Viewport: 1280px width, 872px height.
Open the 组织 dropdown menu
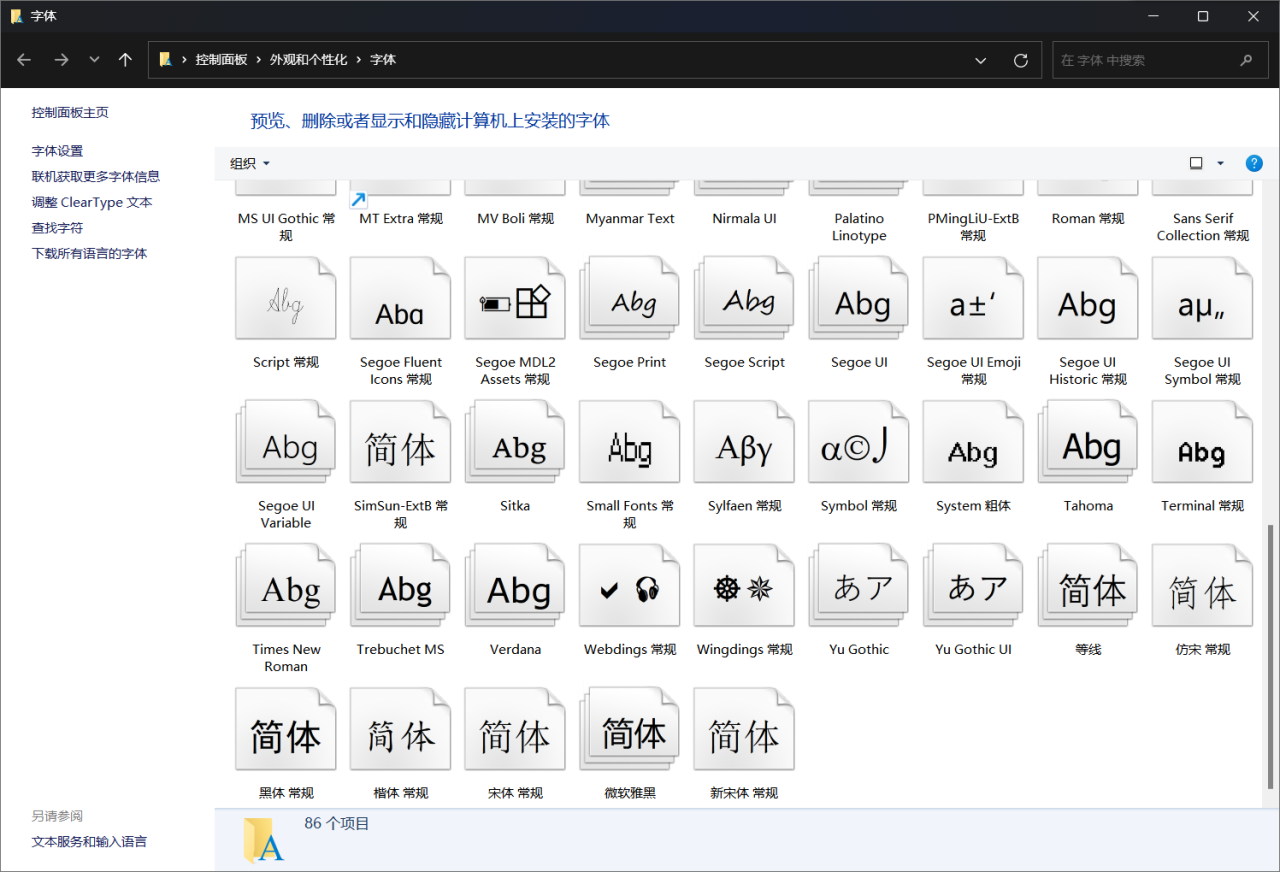point(250,163)
